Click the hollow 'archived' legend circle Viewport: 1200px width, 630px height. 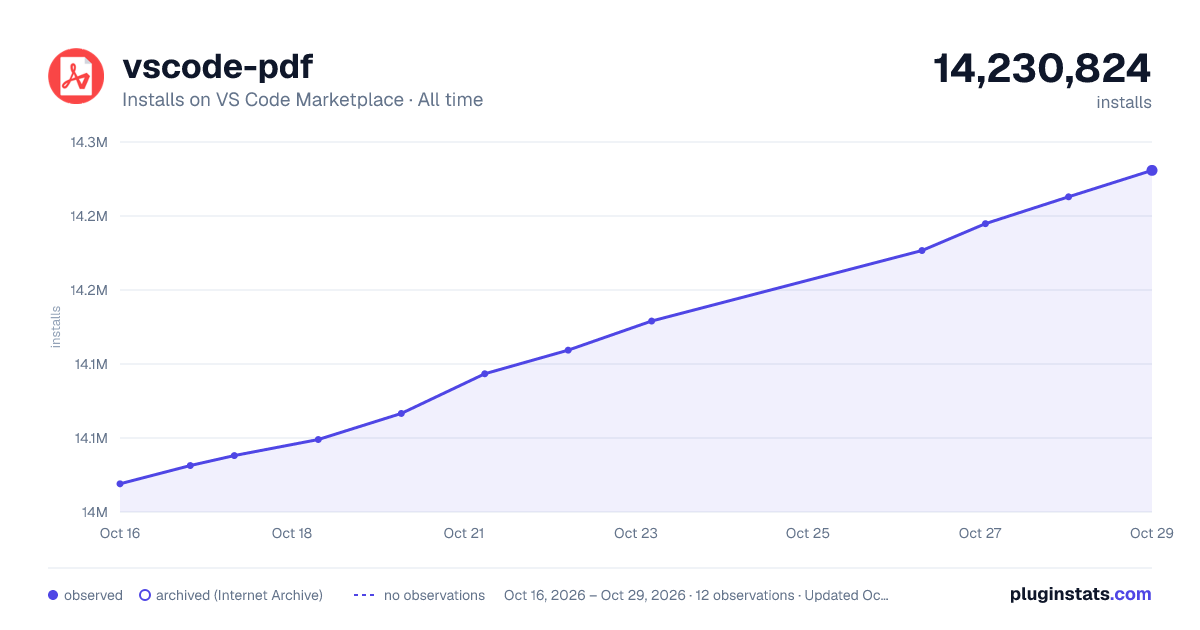[x=144, y=595]
